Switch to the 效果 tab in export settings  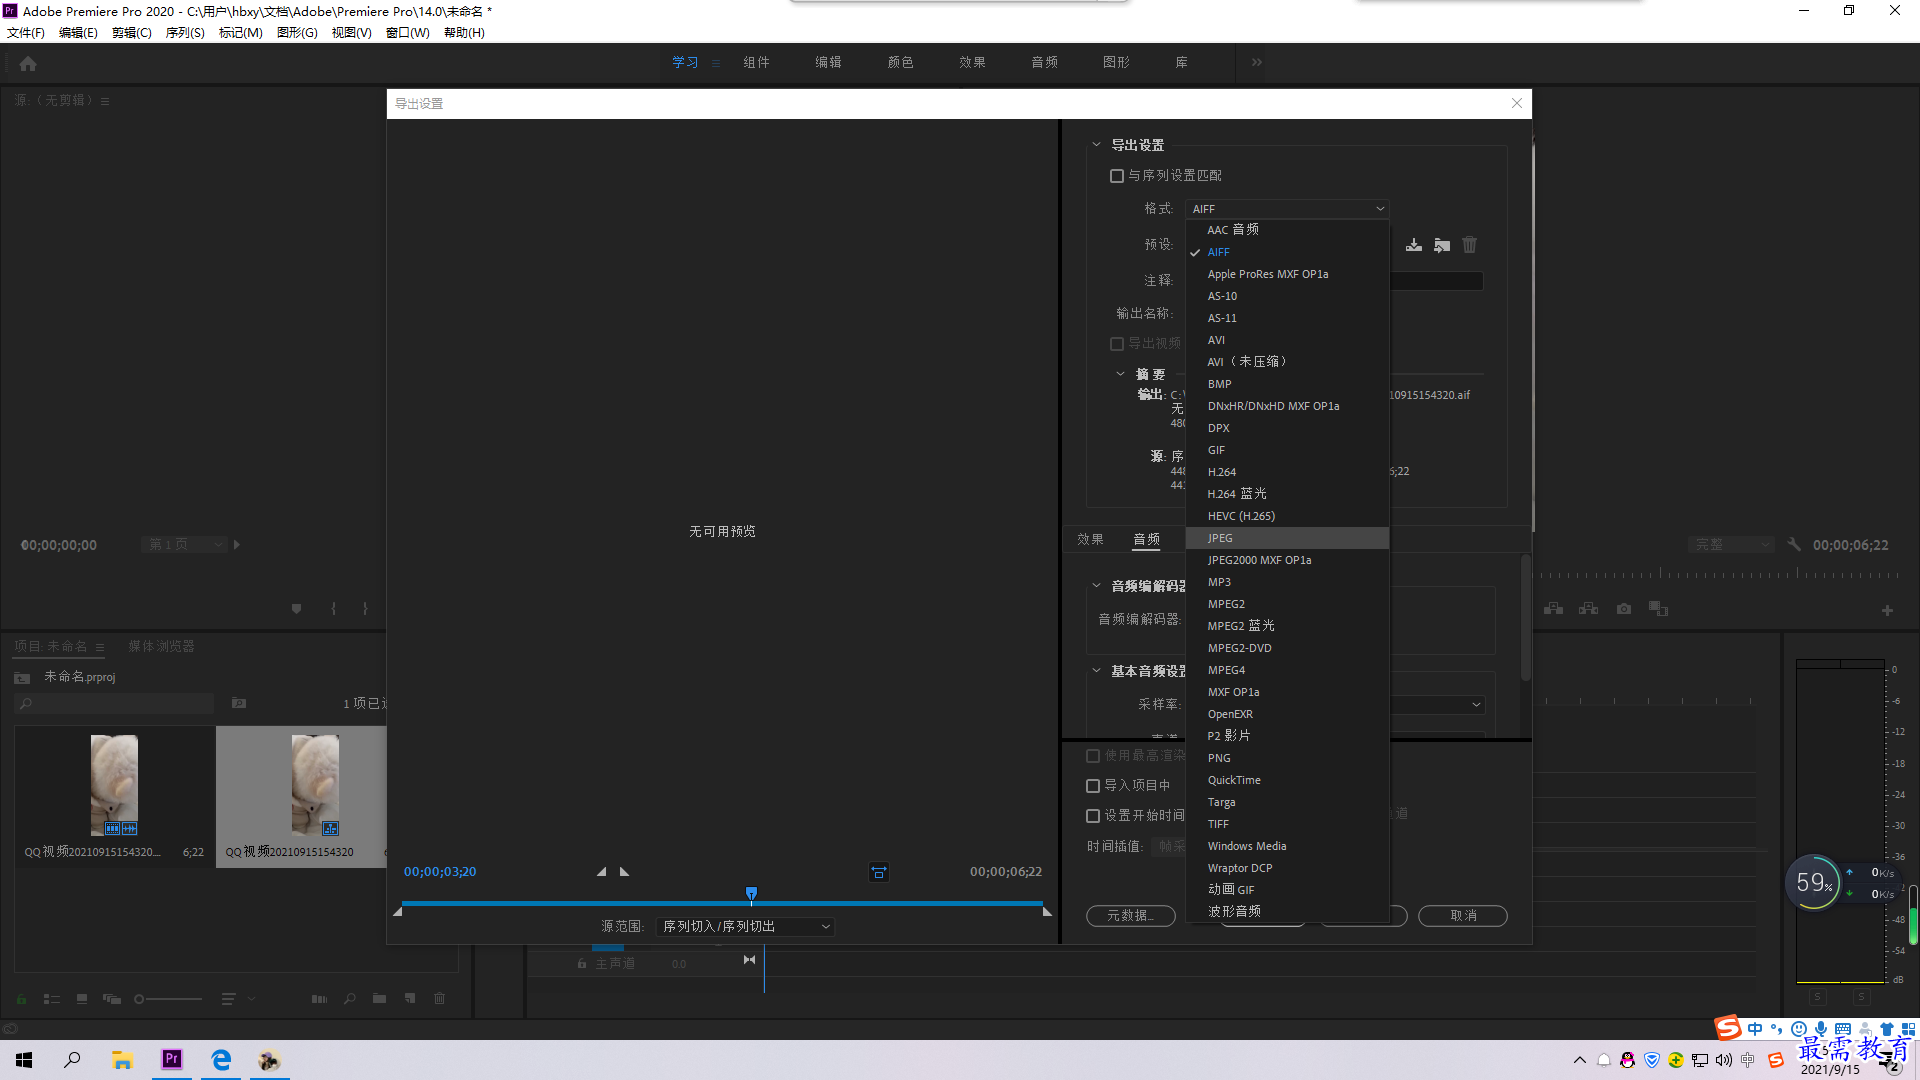[1091, 540]
